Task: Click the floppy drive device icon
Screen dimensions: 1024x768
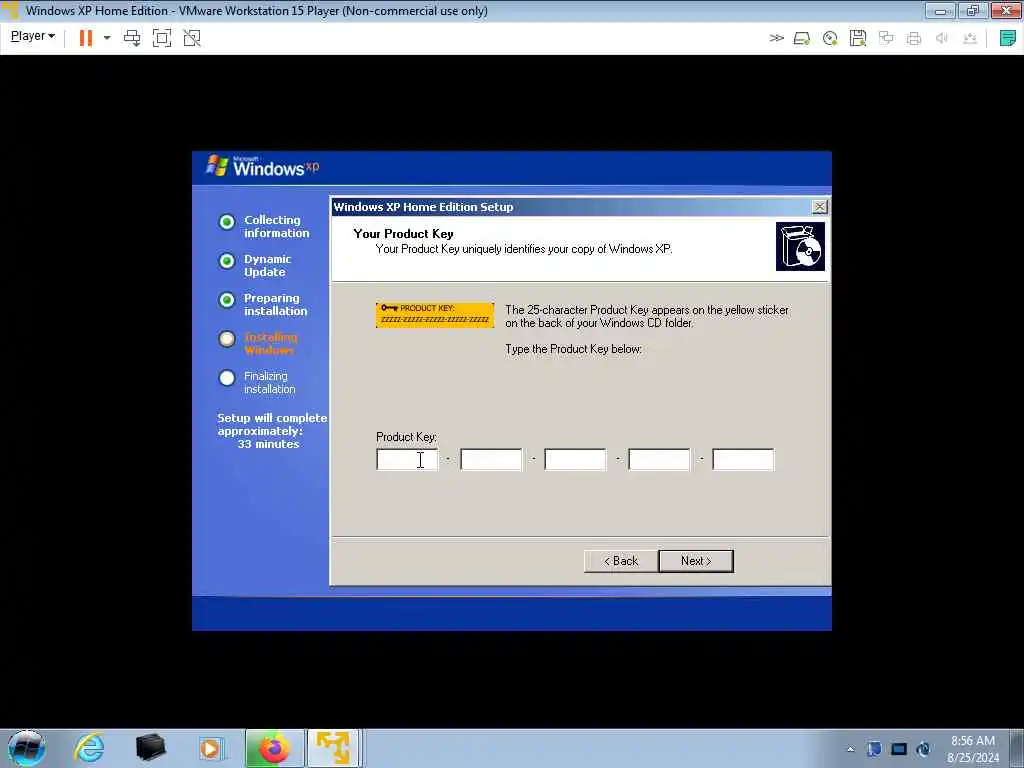Action: point(858,39)
